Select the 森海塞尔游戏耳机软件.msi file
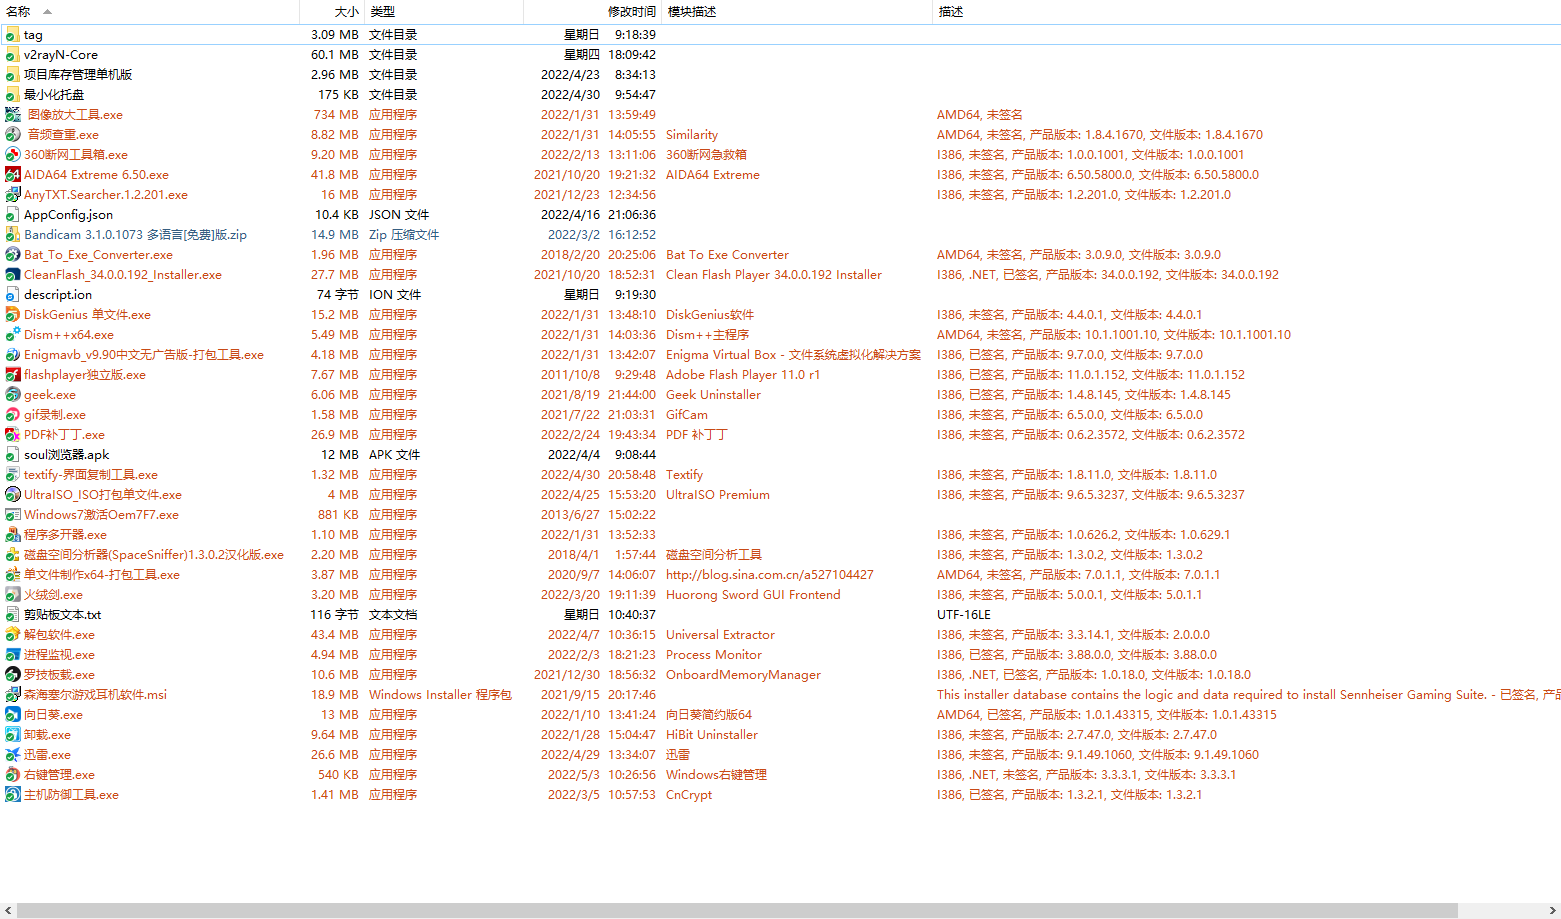The height and width of the screenshot is (919, 1561). pos(95,695)
